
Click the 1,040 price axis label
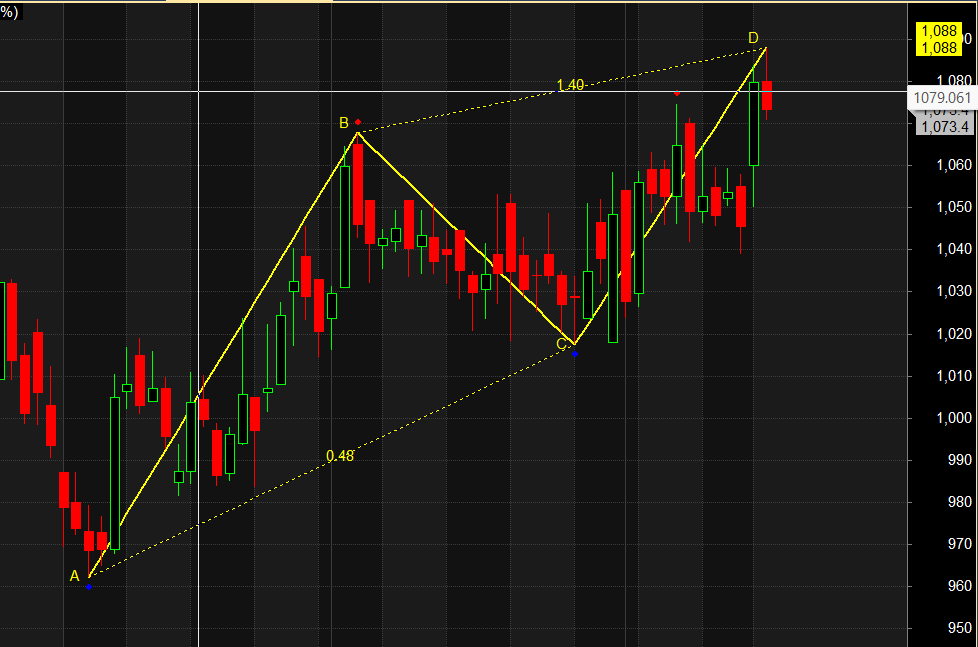coord(954,249)
